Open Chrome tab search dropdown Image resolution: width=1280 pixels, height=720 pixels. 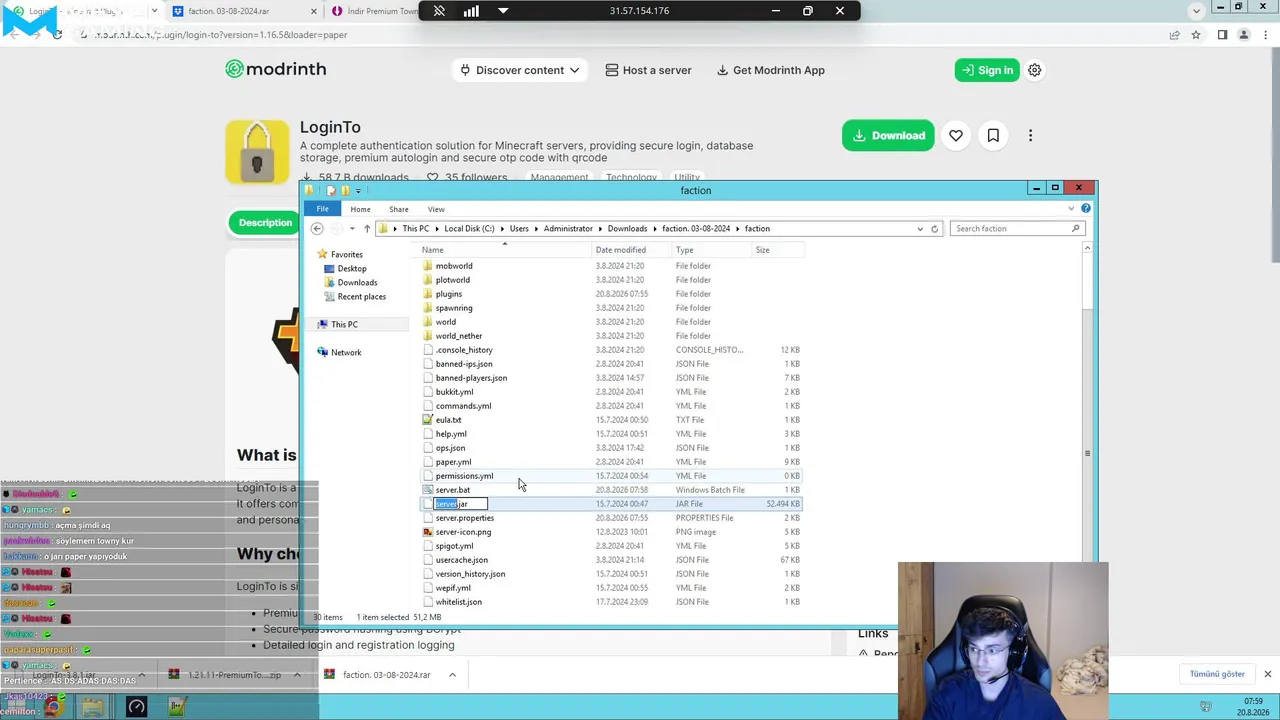pyautogui.click(x=1196, y=11)
